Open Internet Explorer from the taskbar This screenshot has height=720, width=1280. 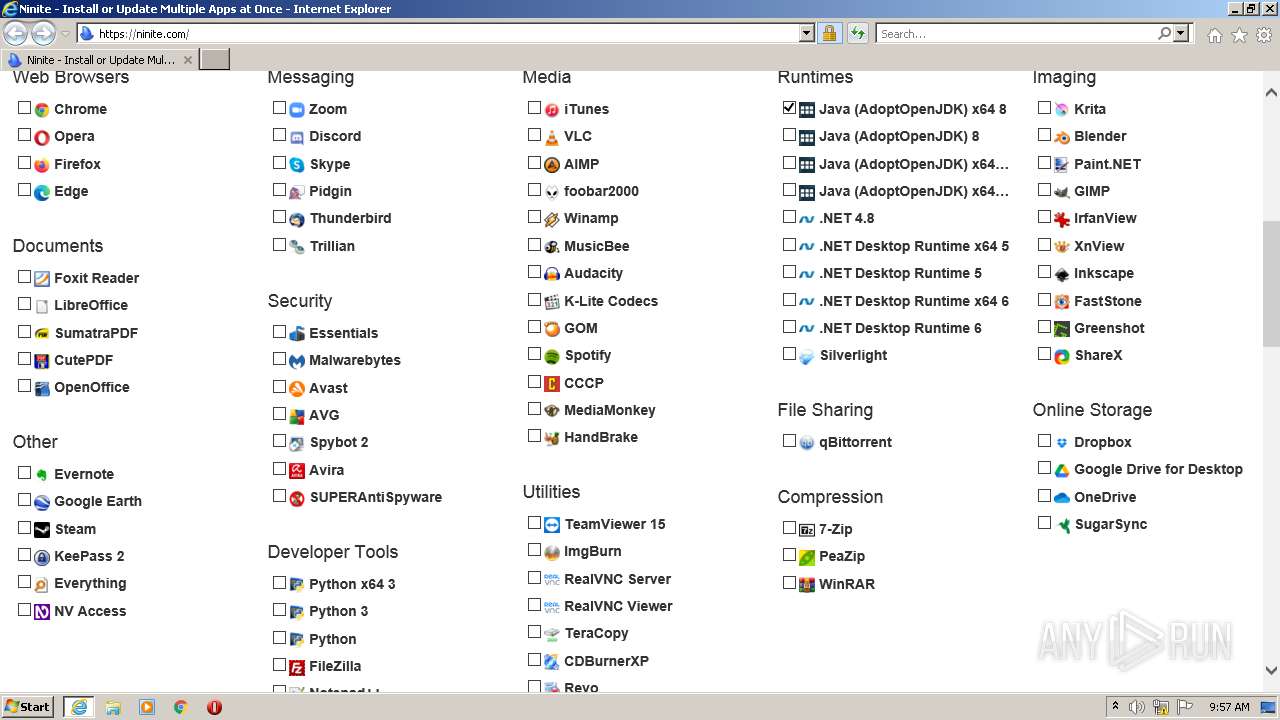[x=79, y=707]
